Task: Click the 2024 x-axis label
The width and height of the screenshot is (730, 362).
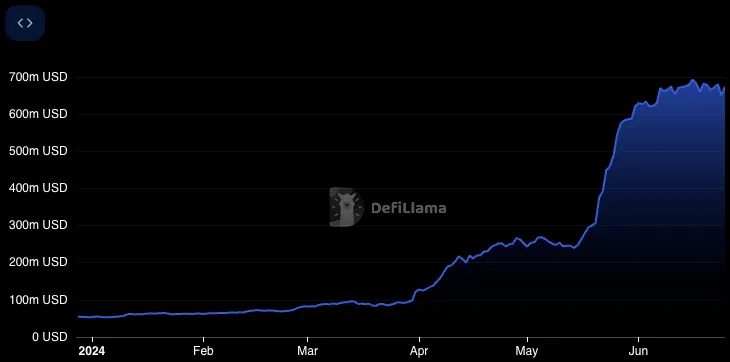Action: click(92, 351)
